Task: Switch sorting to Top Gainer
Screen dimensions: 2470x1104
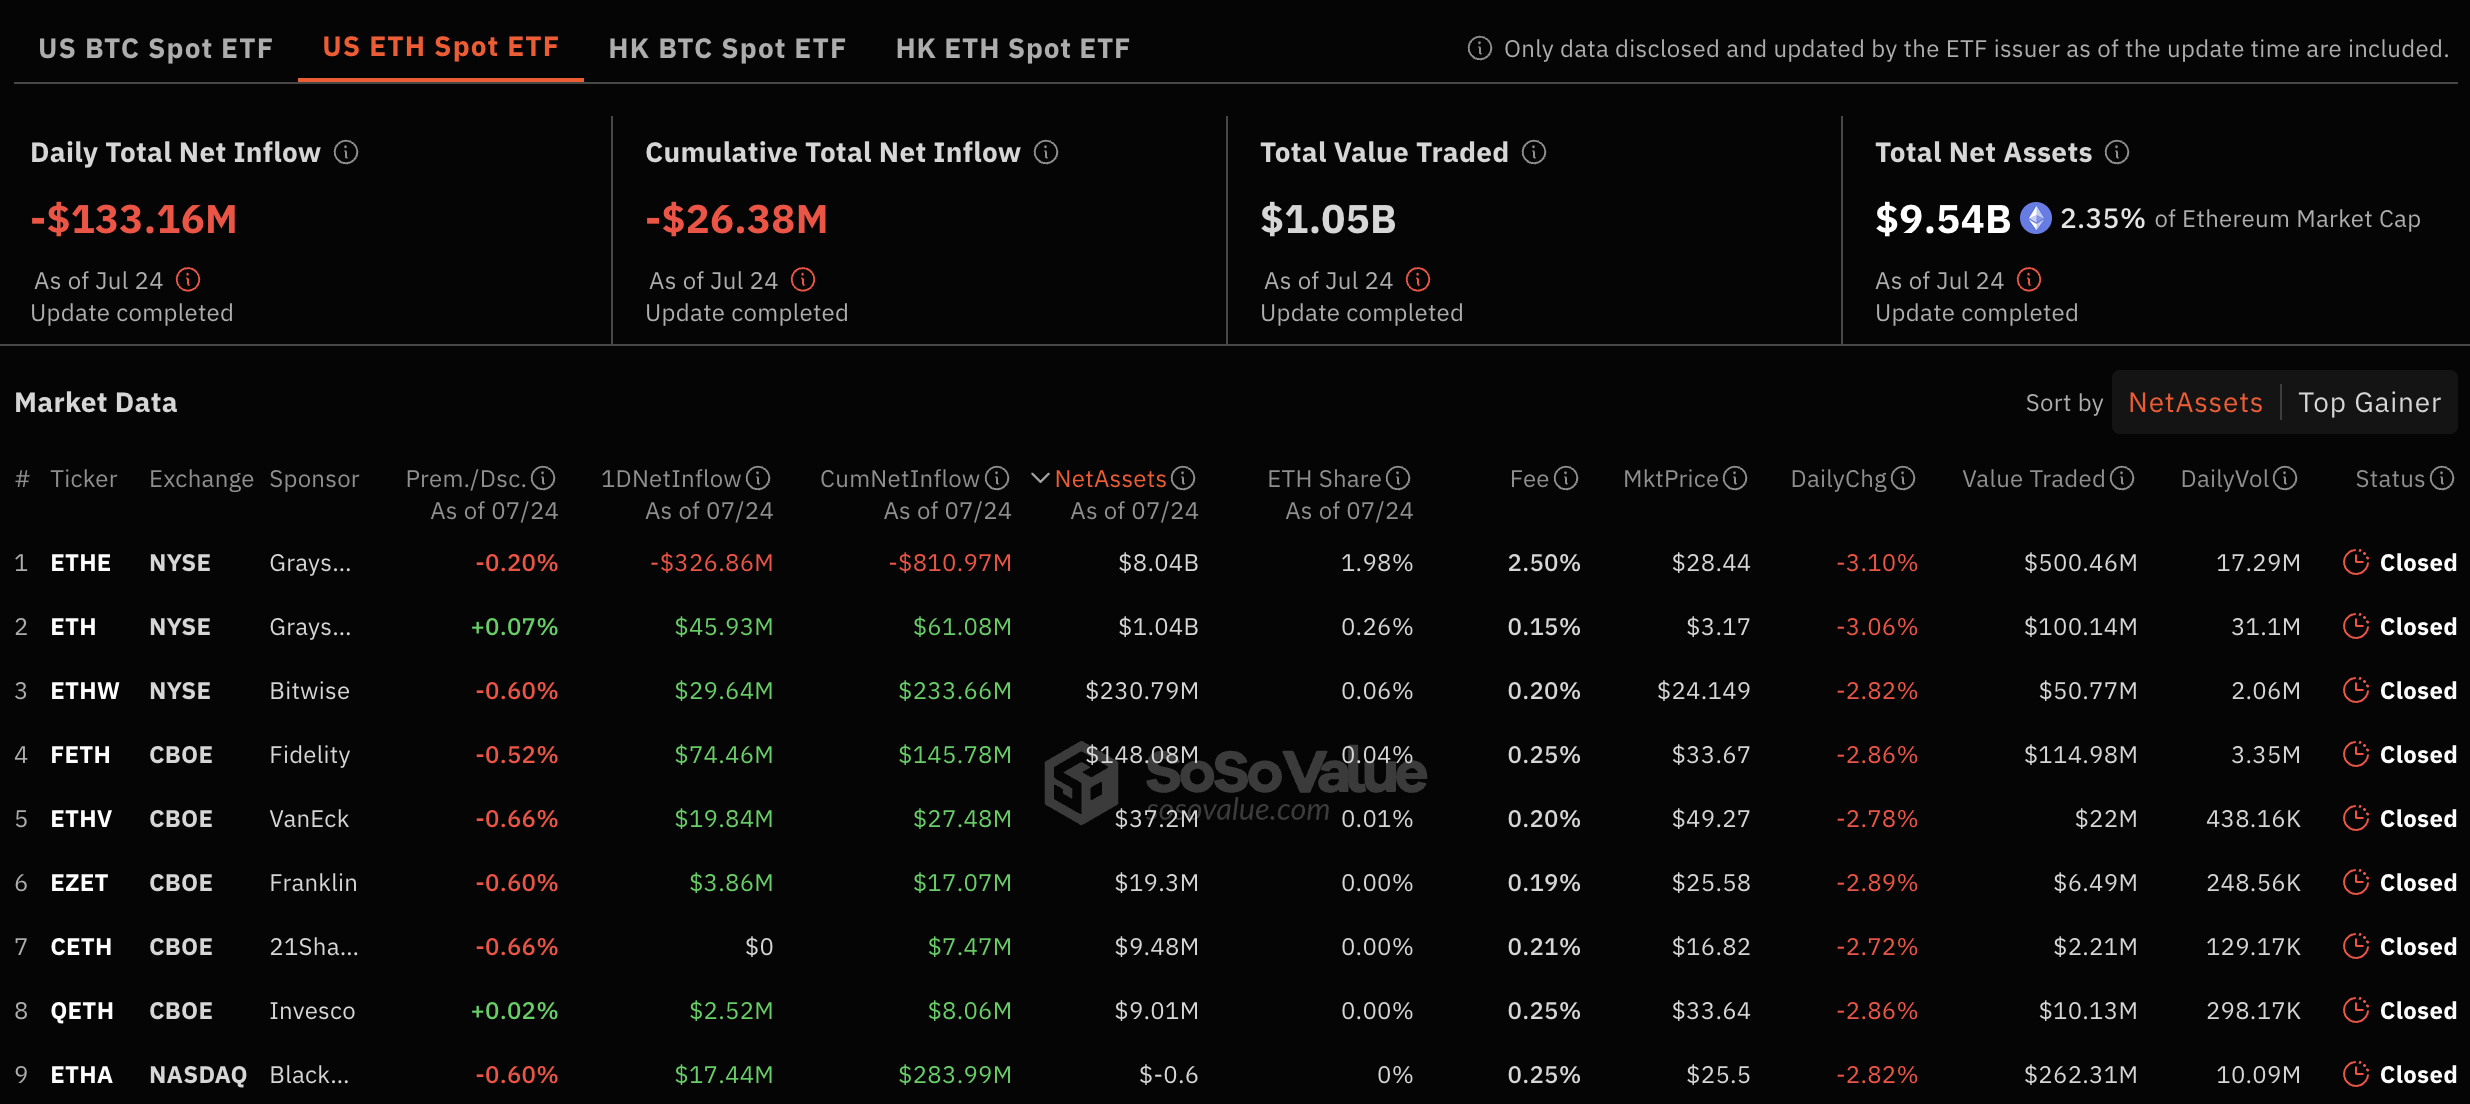Action: [2369, 402]
